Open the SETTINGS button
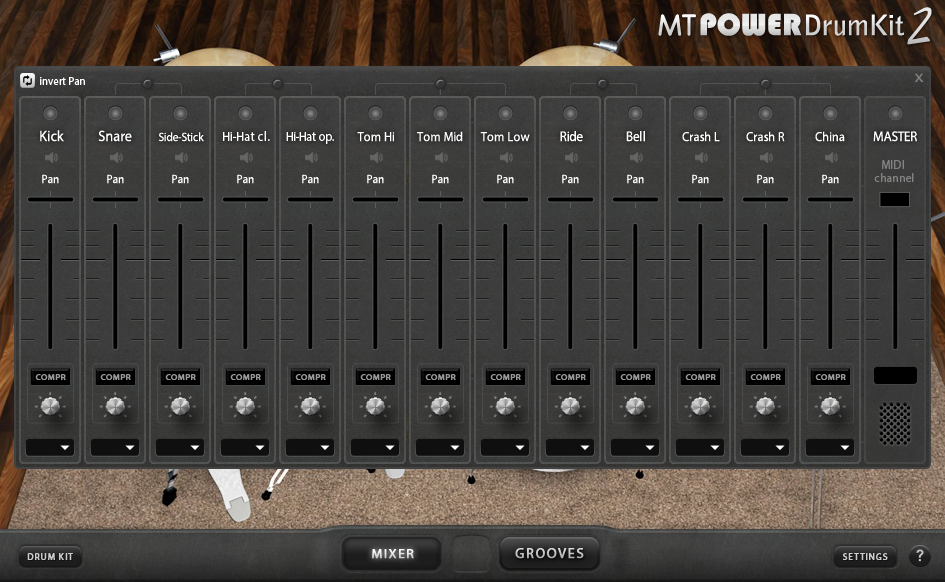 click(x=865, y=557)
